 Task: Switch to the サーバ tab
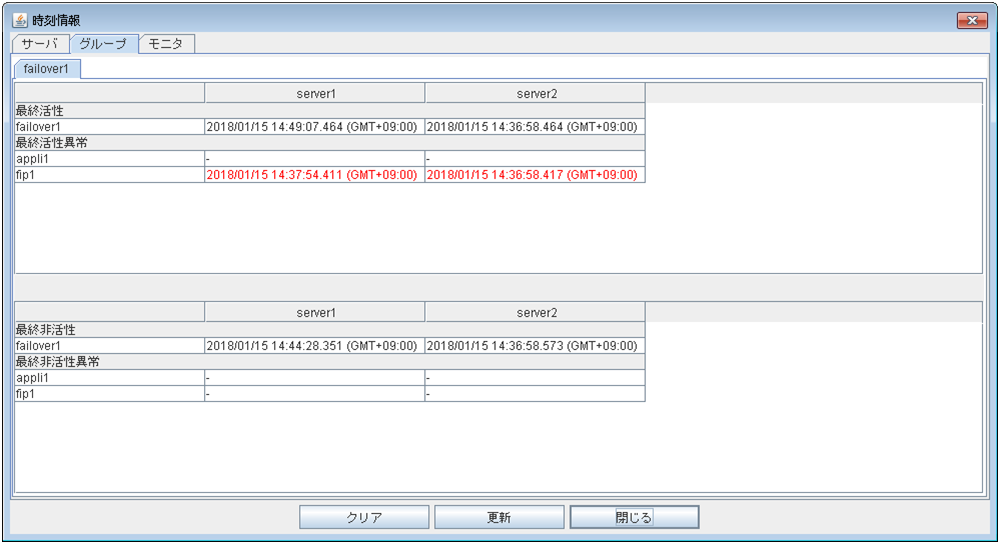click(40, 44)
